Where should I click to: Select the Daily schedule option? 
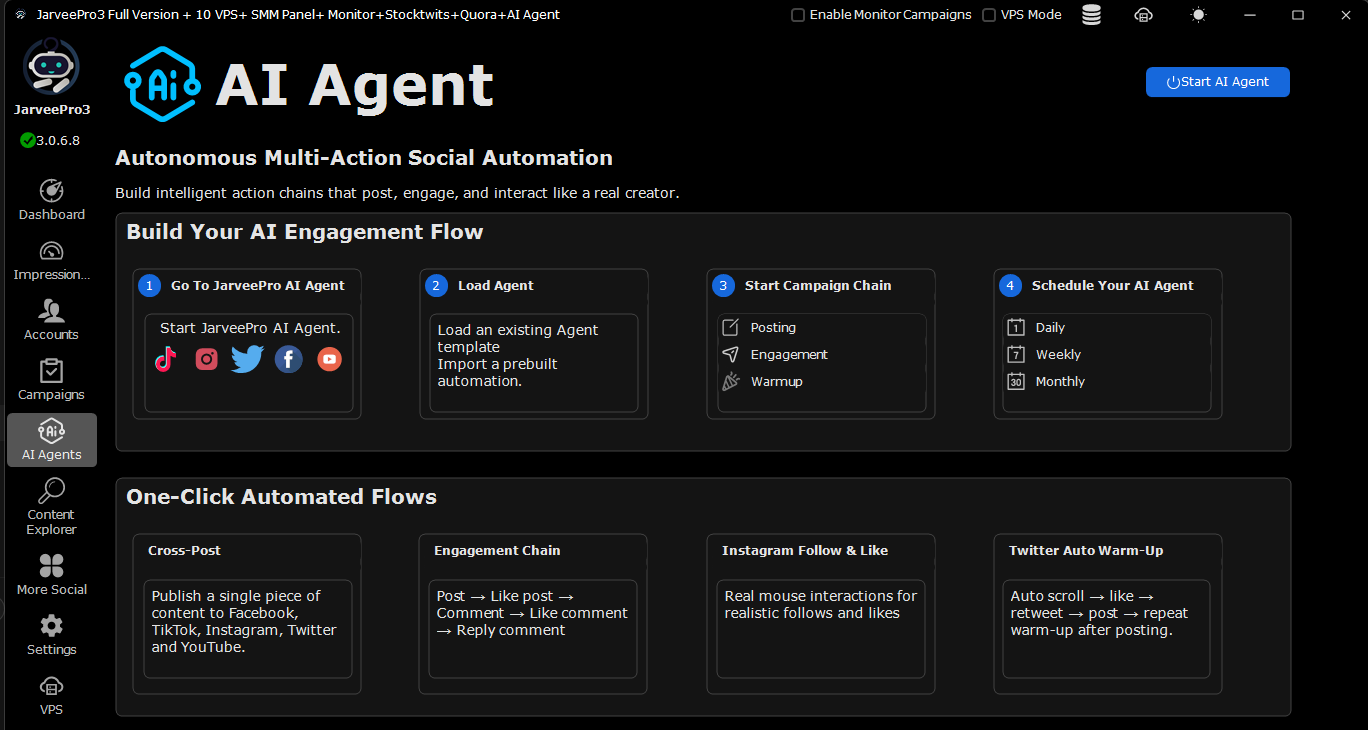pos(1049,327)
